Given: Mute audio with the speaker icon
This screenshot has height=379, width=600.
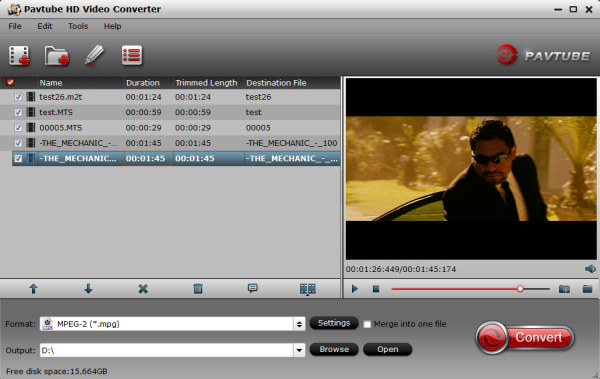Looking at the screenshot, I should click(x=590, y=269).
